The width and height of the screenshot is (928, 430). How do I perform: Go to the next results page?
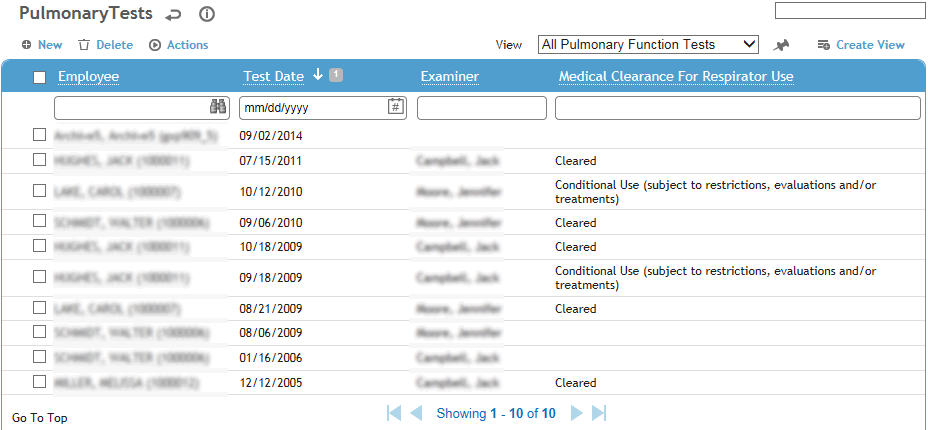pos(576,413)
